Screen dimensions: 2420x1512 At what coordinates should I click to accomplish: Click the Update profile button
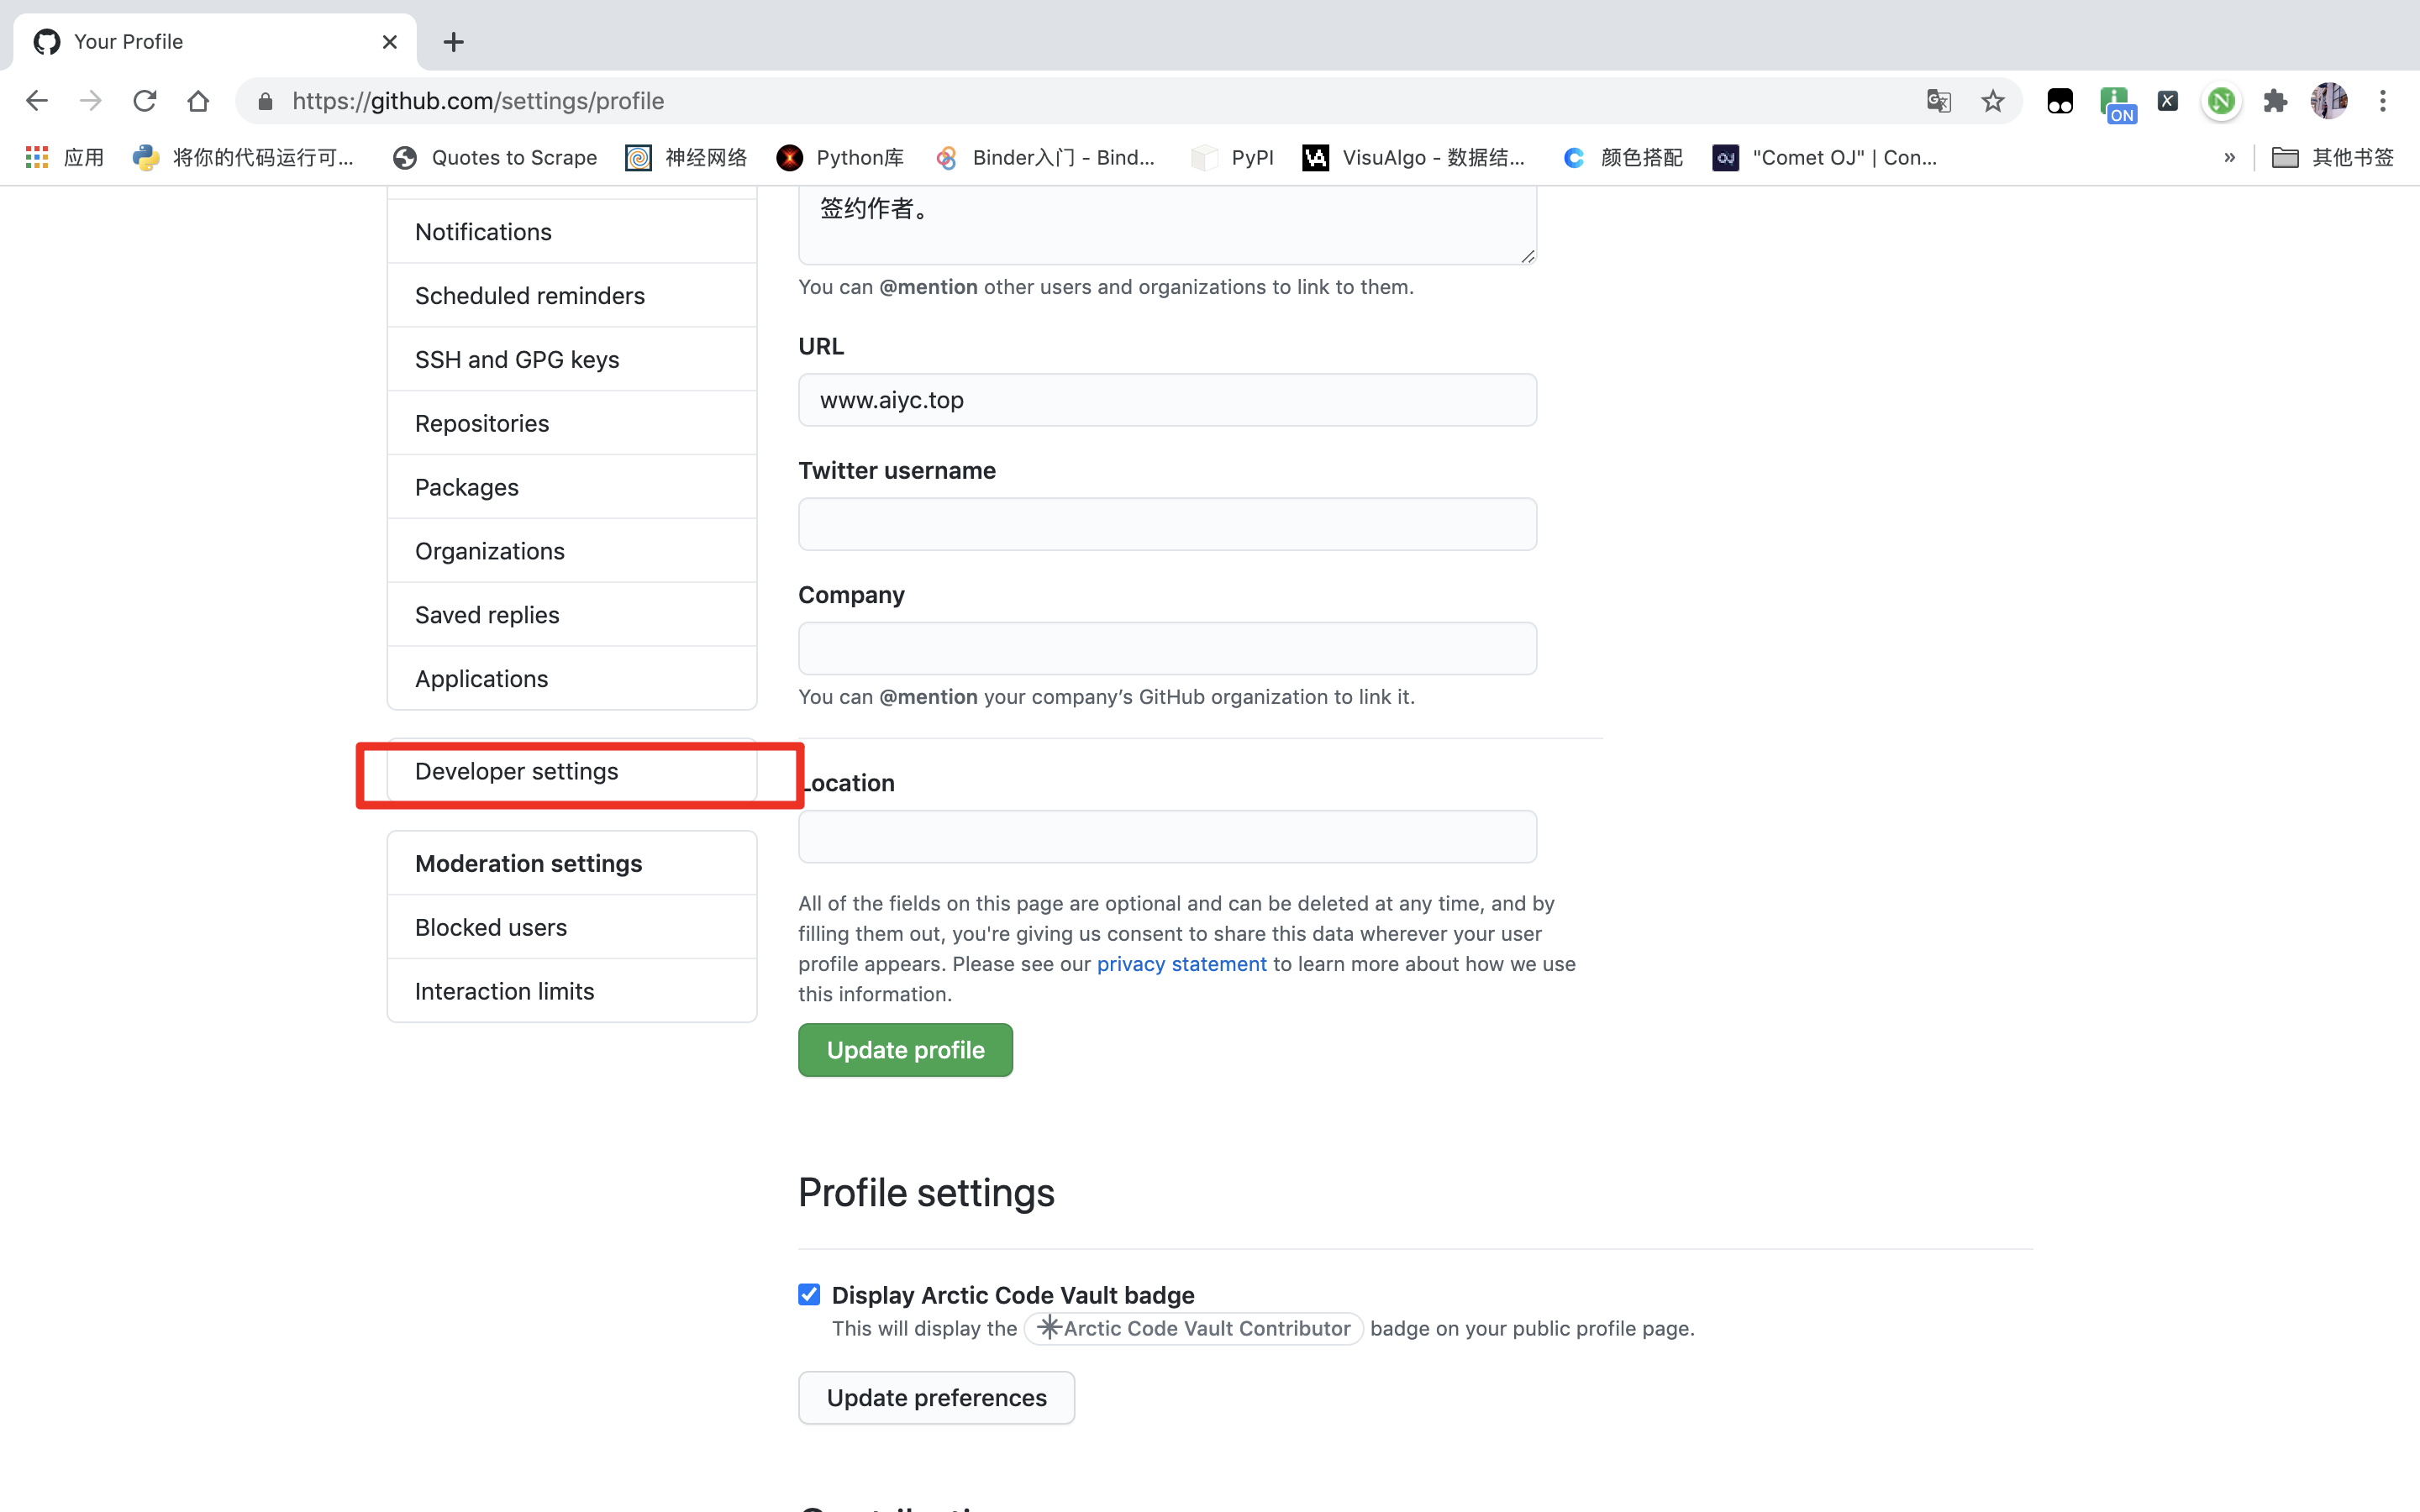coord(905,1050)
